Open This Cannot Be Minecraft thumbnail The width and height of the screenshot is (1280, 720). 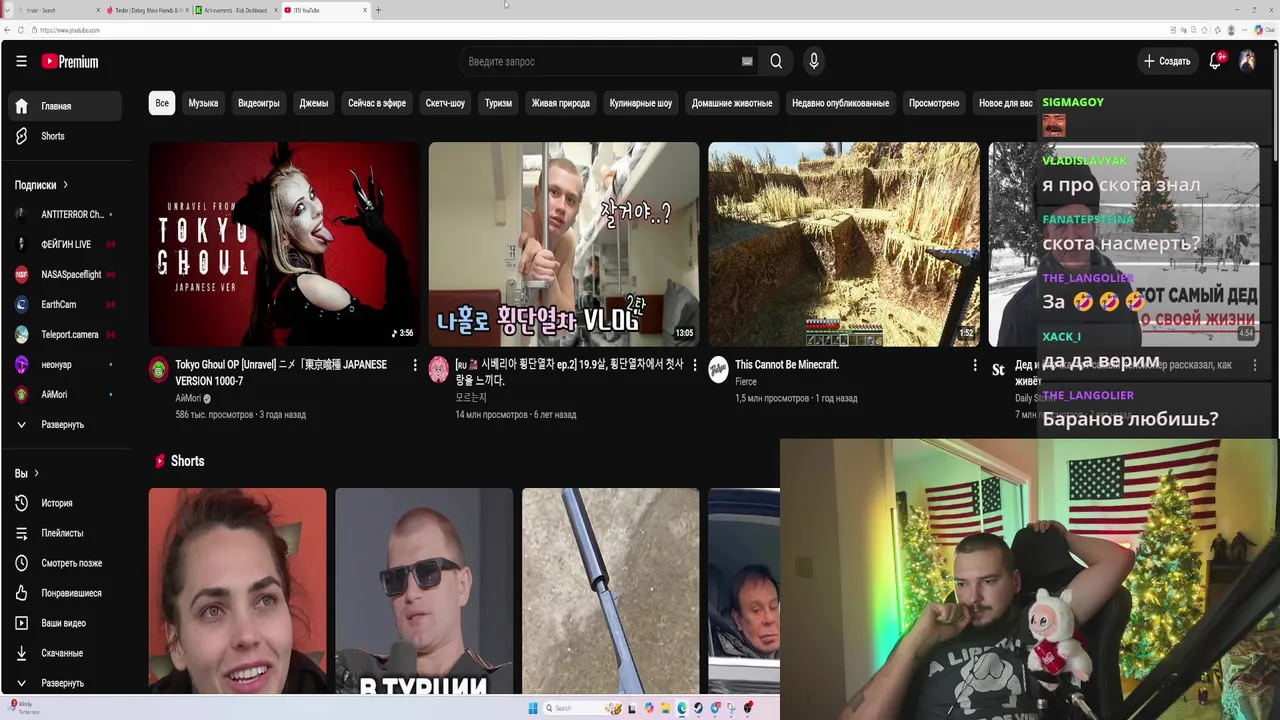point(844,244)
